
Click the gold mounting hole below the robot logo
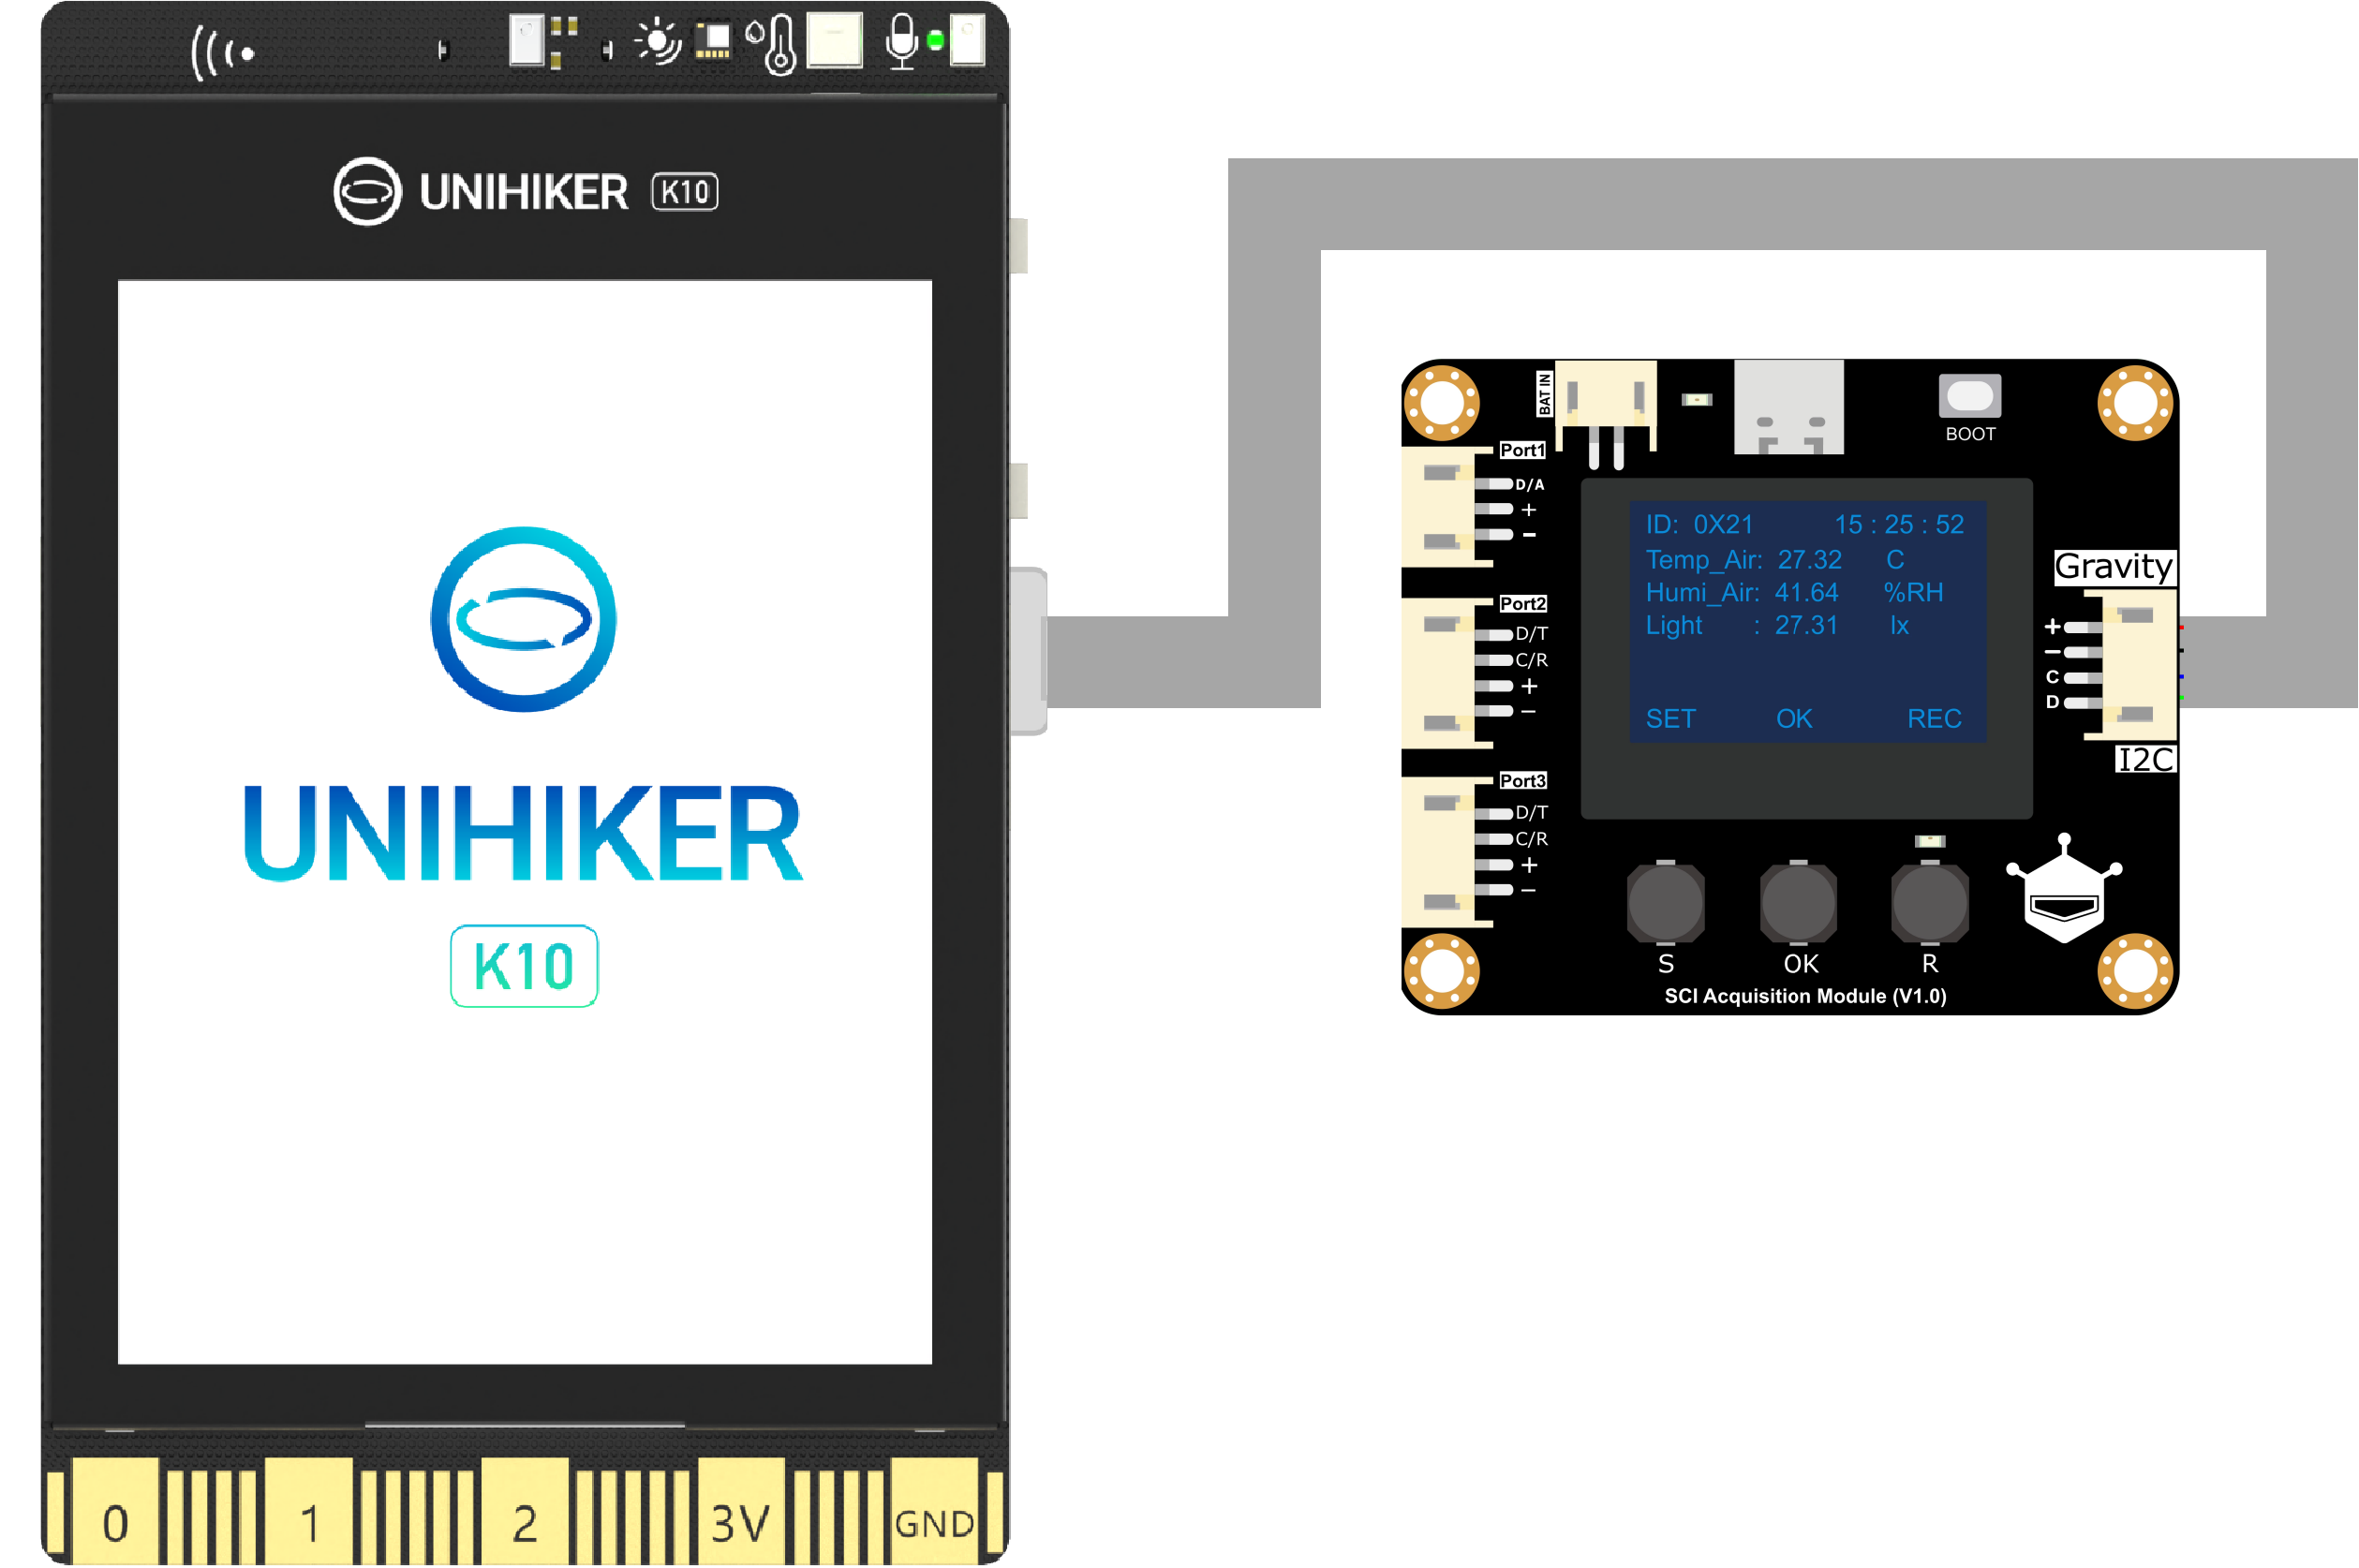[2135, 971]
